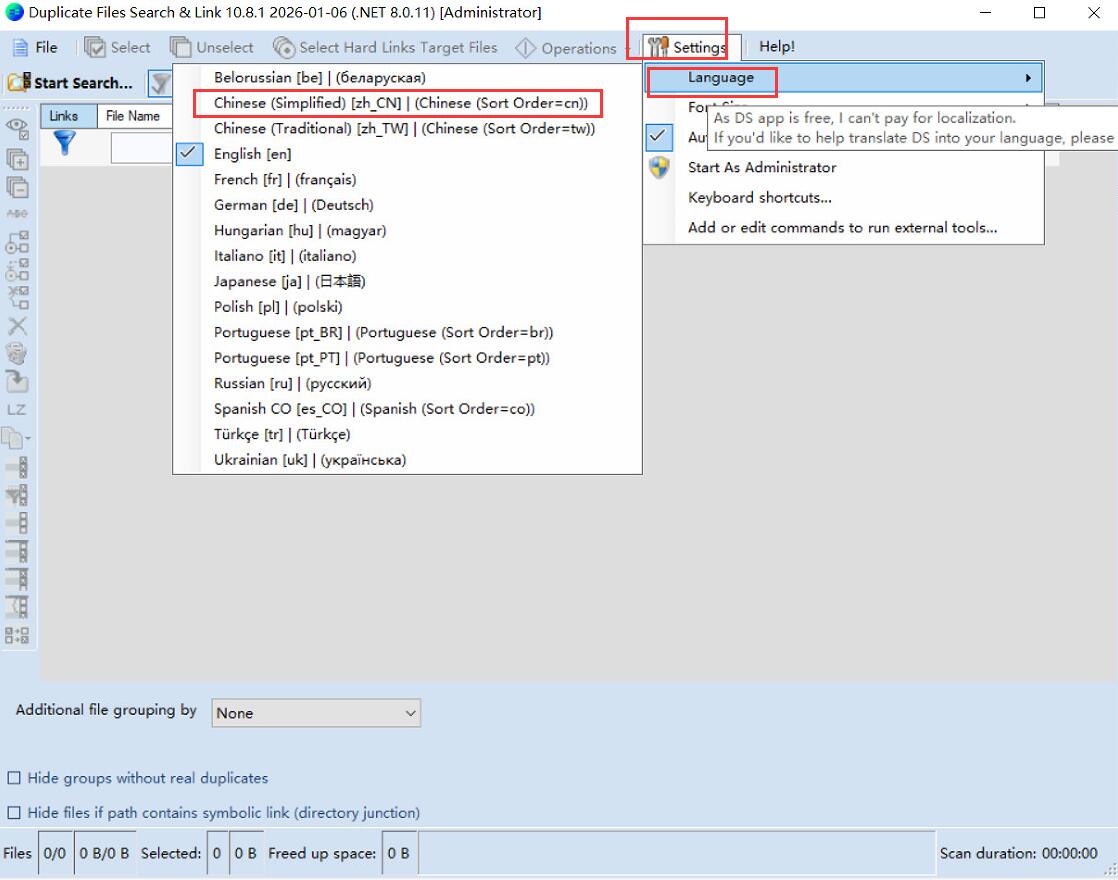This screenshot has height=880, width=1118.
Task: Open the Additional file grouping dropdown
Action: tap(316, 713)
